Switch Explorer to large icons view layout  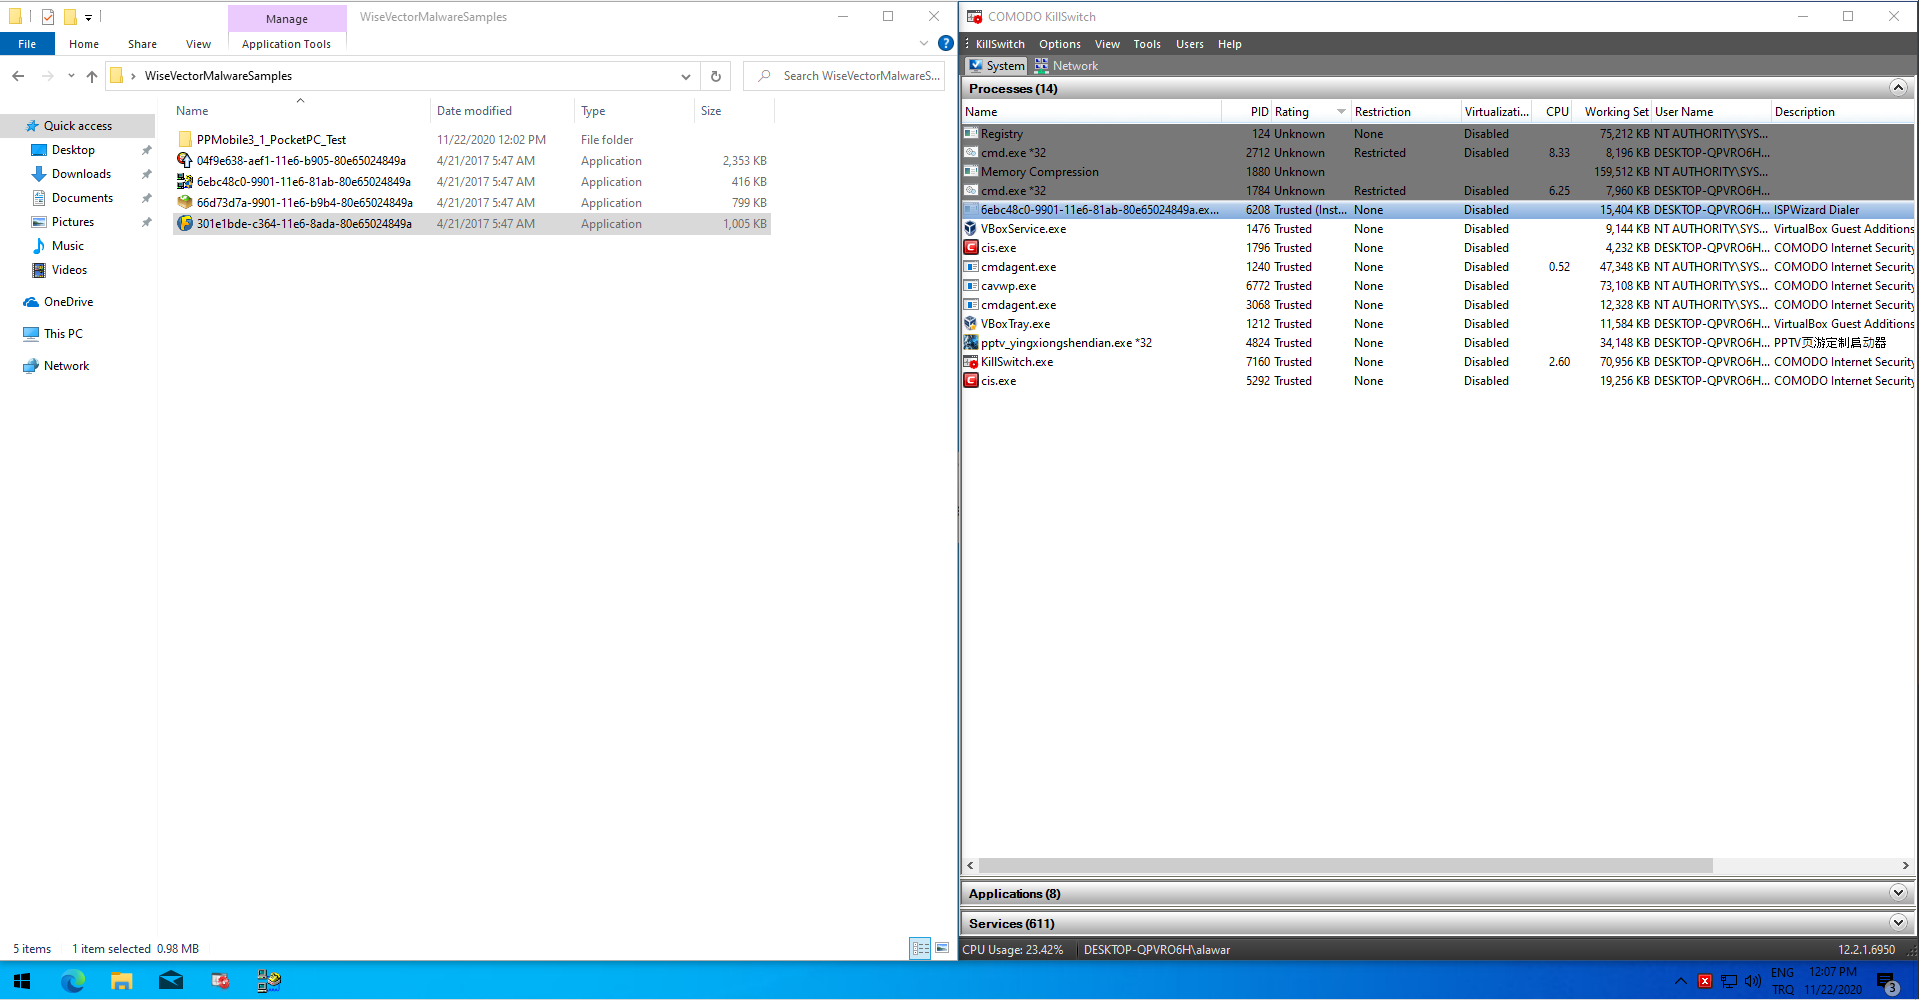pos(942,948)
